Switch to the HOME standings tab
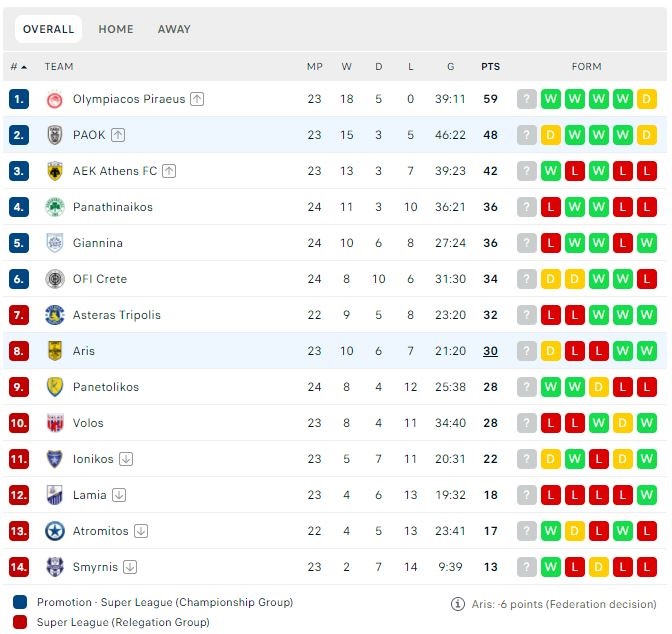Image resolution: width=672 pixels, height=634 pixels. [x=116, y=29]
